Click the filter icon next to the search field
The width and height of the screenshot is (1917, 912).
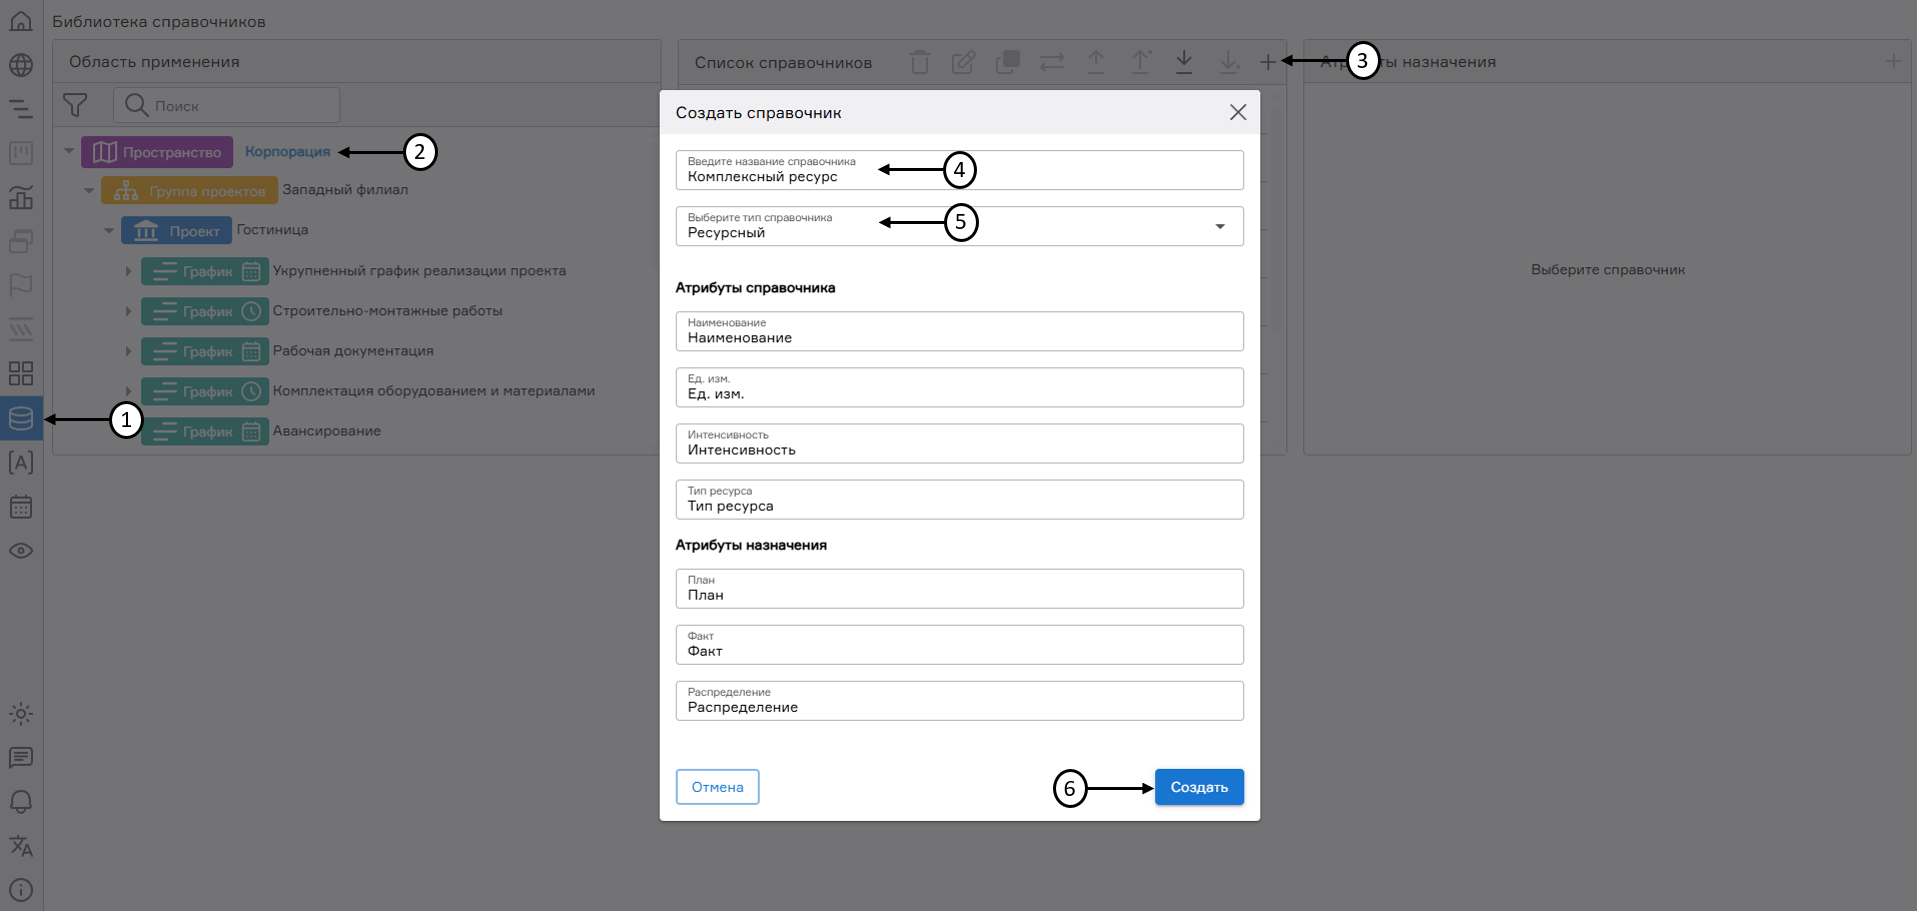click(x=77, y=105)
